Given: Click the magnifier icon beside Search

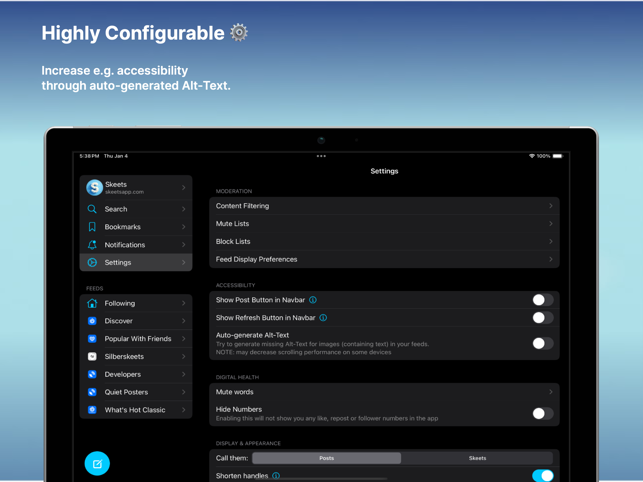Looking at the screenshot, I should coord(92,209).
